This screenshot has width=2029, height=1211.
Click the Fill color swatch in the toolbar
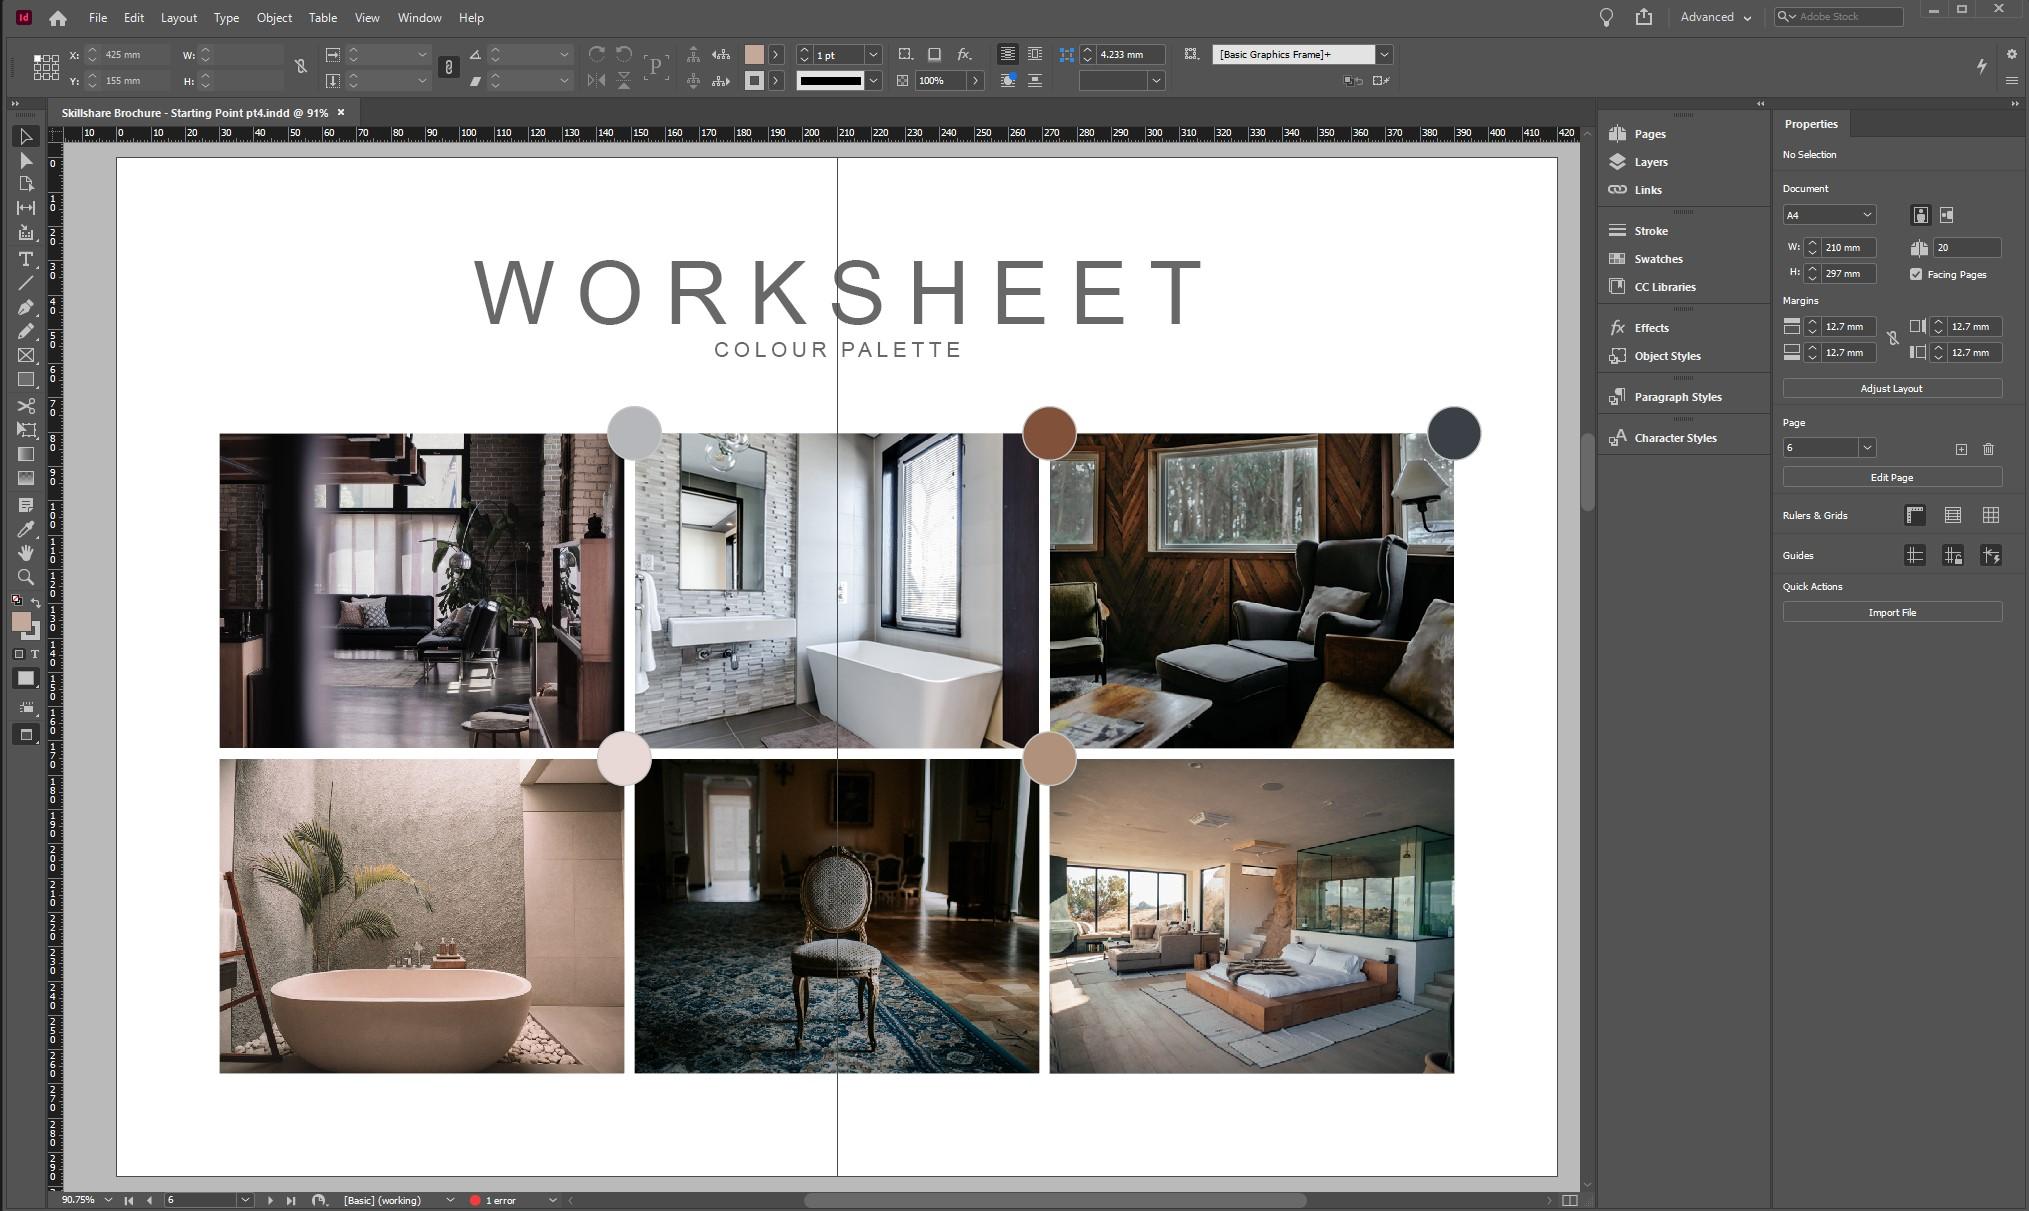coord(22,620)
